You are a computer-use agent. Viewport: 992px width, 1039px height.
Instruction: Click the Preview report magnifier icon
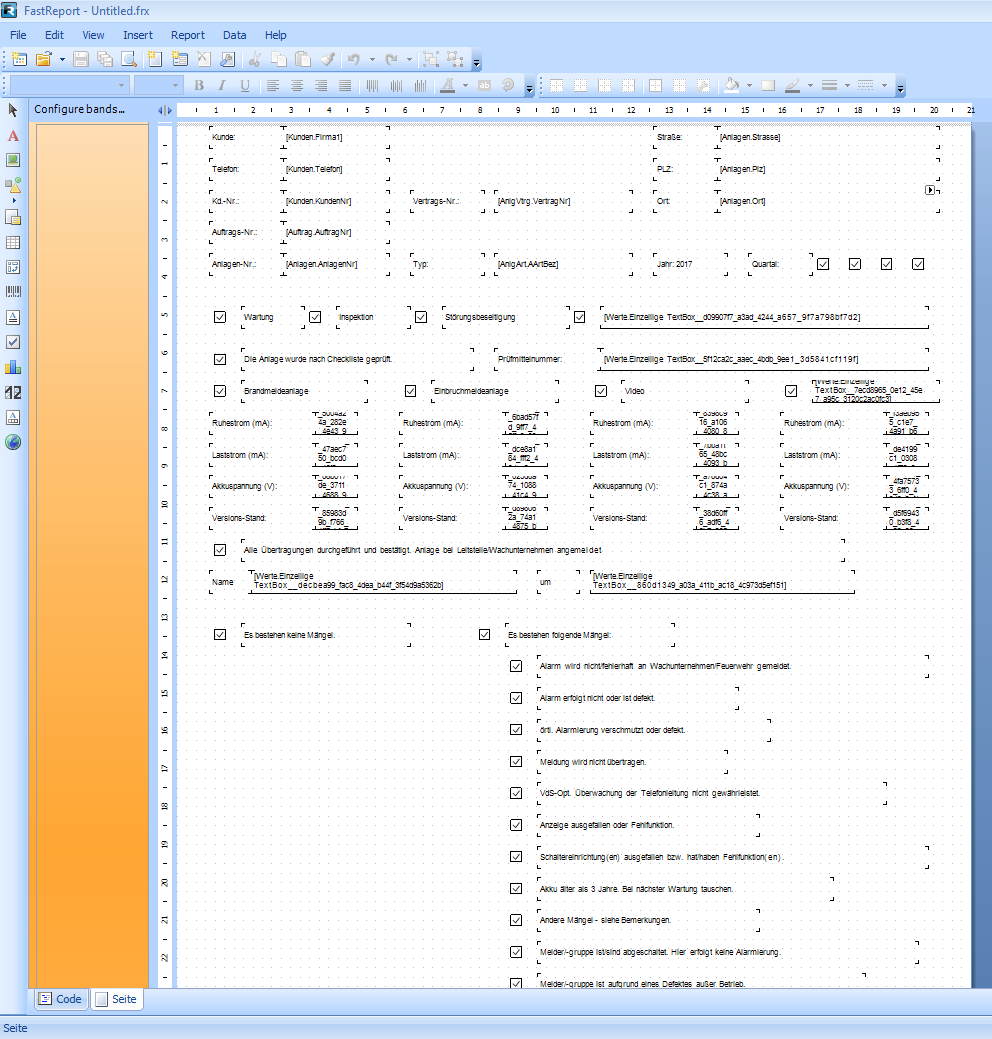[x=128, y=59]
